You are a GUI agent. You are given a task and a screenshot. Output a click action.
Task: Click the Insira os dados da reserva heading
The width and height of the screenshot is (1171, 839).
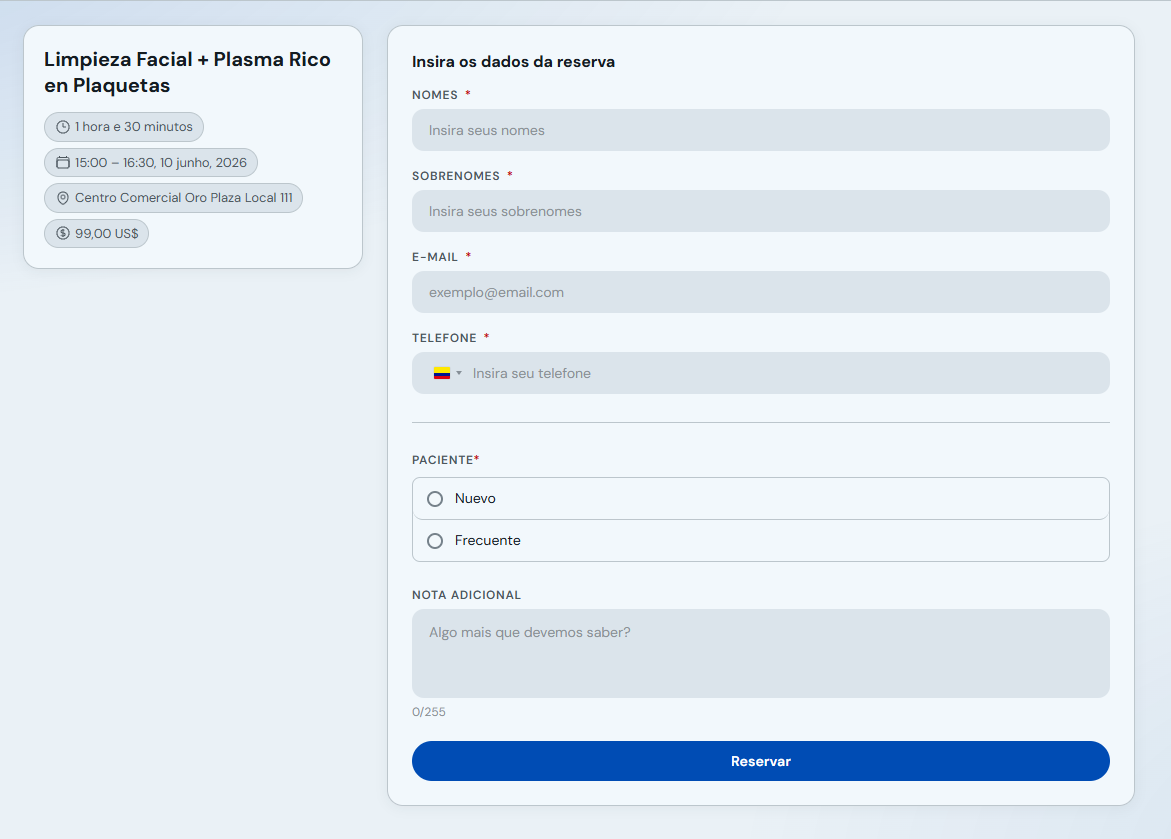coord(513,62)
